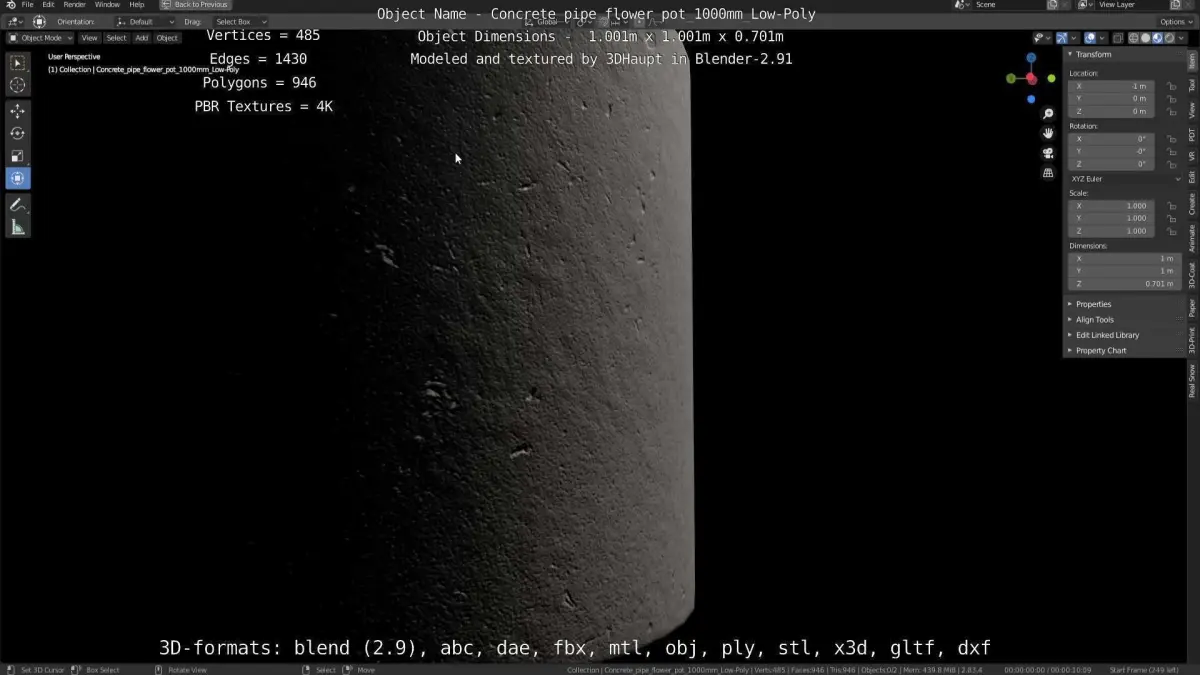
Task: Click the Rotation Z value field
Action: [1111, 164]
